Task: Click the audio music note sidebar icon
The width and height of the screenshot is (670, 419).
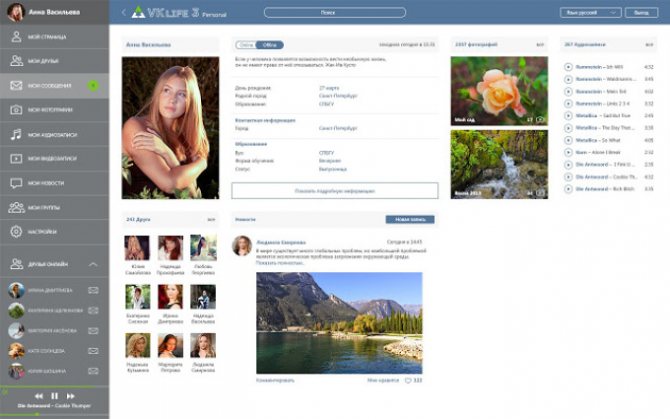Action: click(x=16, y=135)
